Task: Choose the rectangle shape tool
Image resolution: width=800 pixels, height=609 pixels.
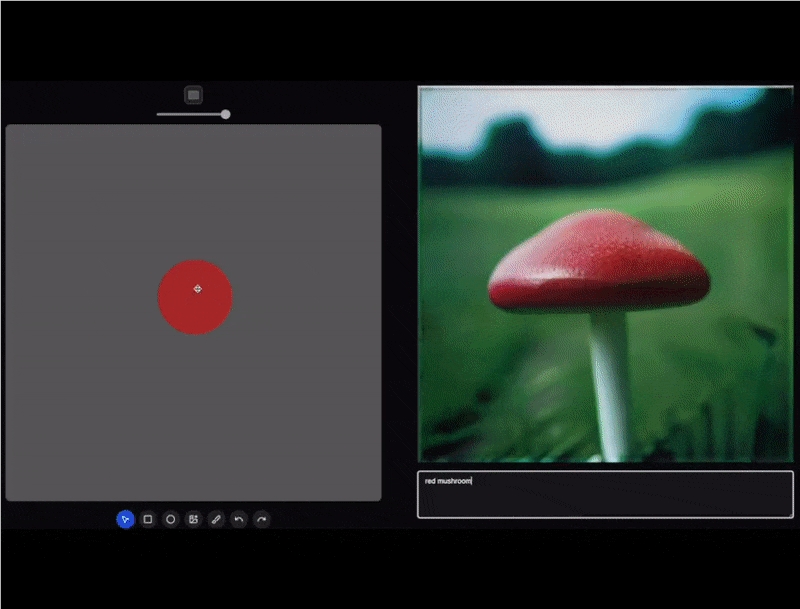Action: coord(148,519)
